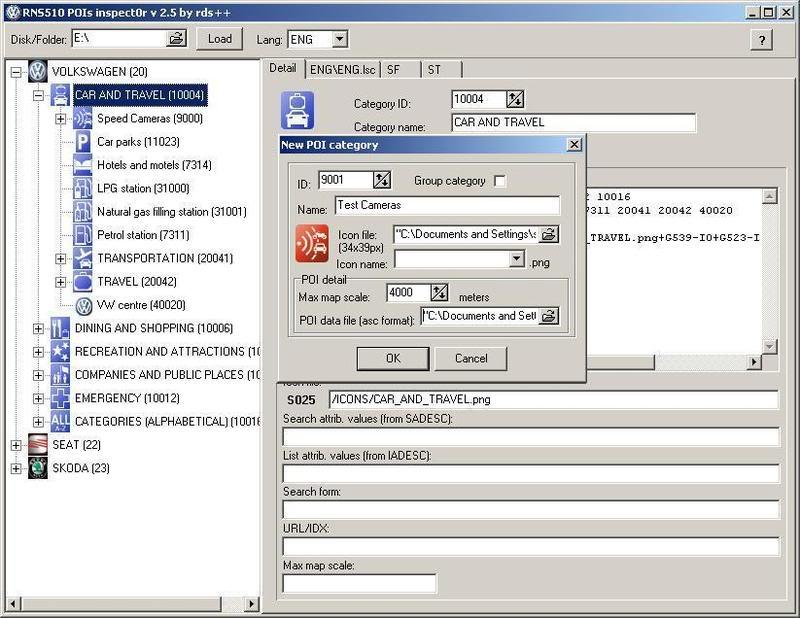The image size is (800, 618).
Task: Click the Companies and Public Places icon
Action: (60, 375)
